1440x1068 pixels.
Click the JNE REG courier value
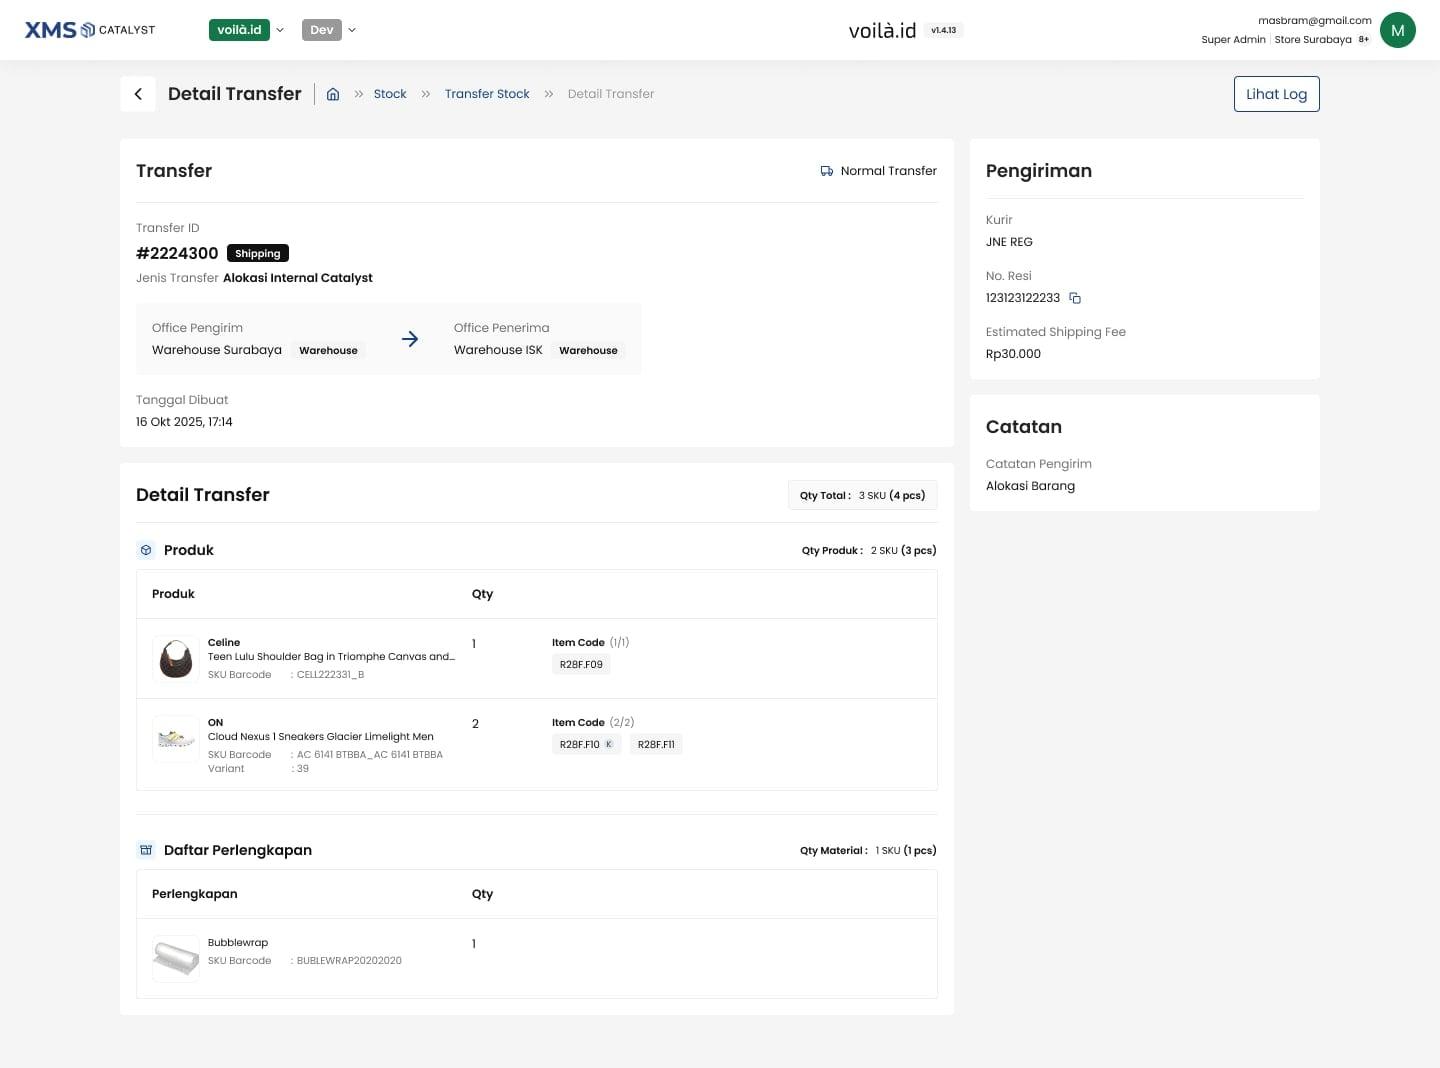tap(1009, 242)
